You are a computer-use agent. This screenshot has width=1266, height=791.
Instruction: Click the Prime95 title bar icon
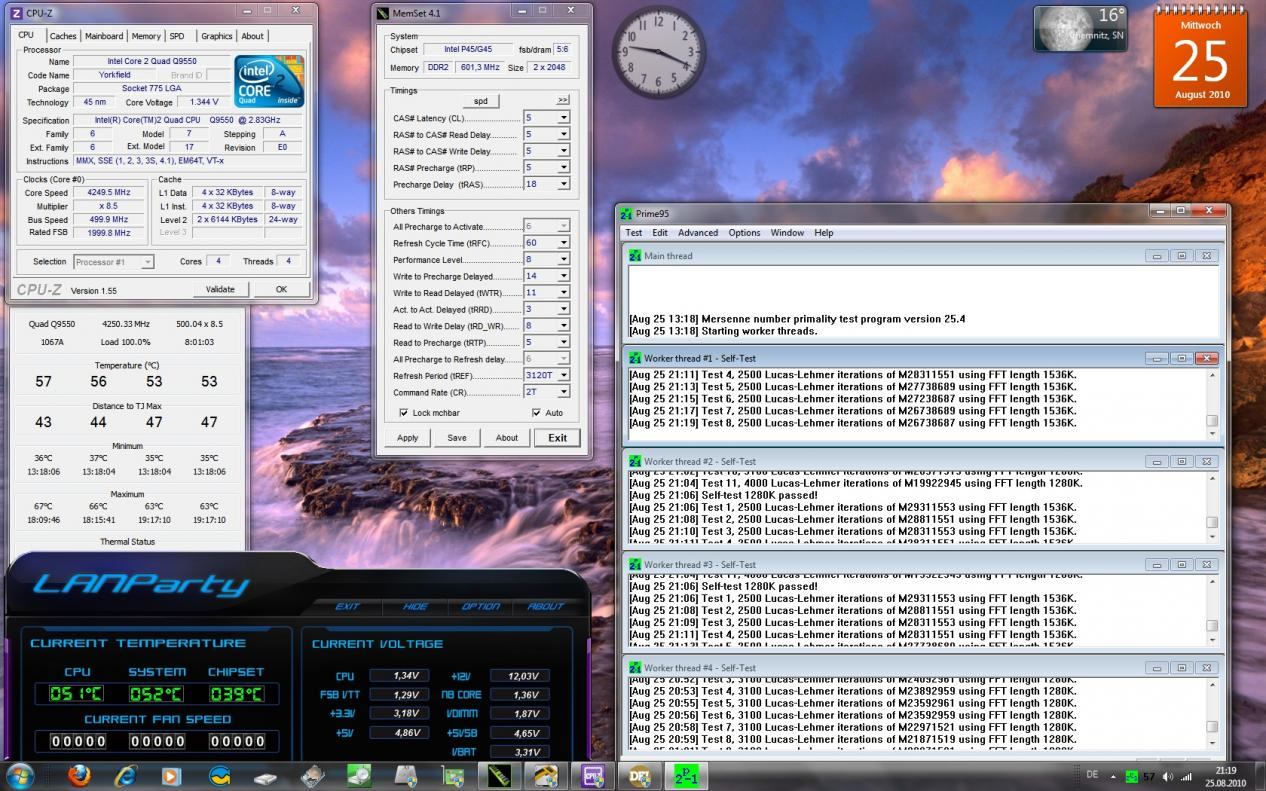click(x=626, y=213)
